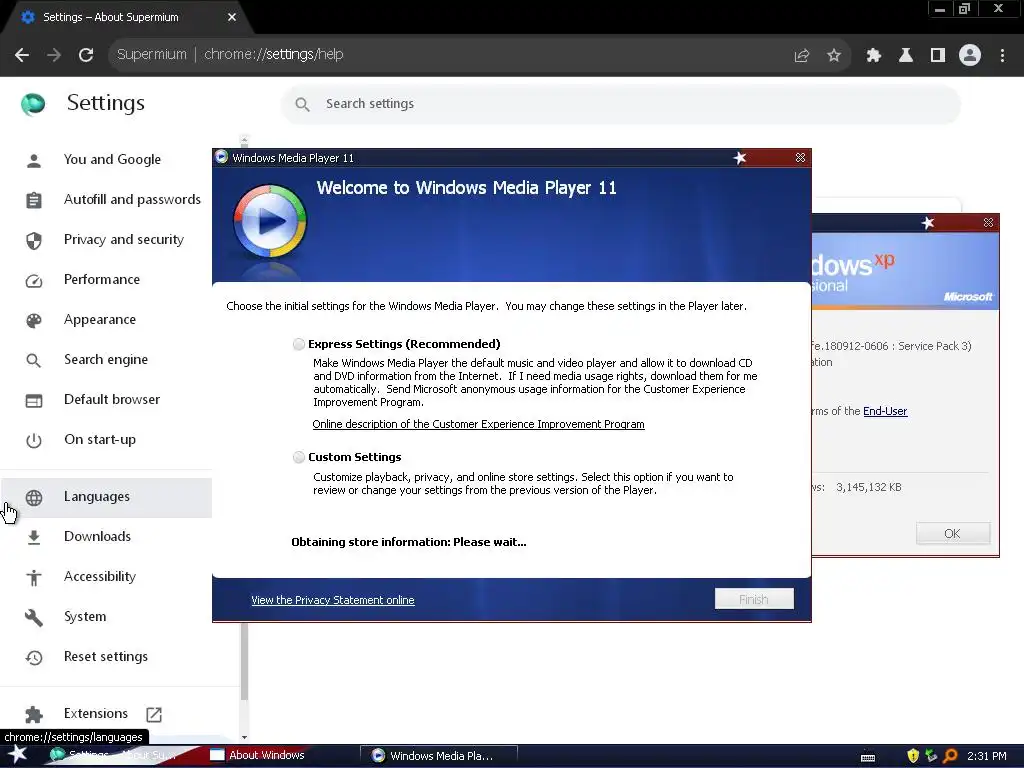Click the Supermium logo beside Settings
Image resolution: width=1024 pixels, height=768 pixels.
[33, 104]
